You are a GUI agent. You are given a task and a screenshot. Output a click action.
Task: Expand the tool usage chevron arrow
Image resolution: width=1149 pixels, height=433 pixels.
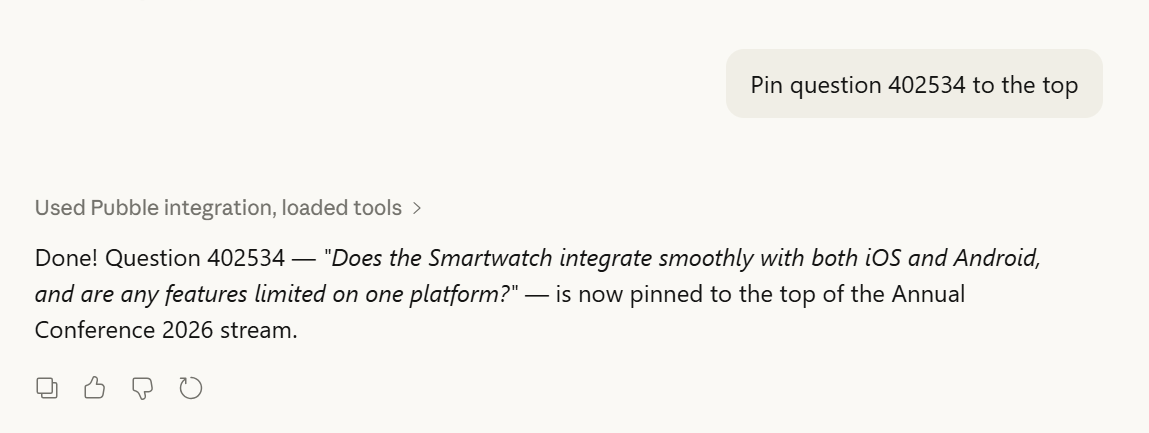(x=417, y=208)
